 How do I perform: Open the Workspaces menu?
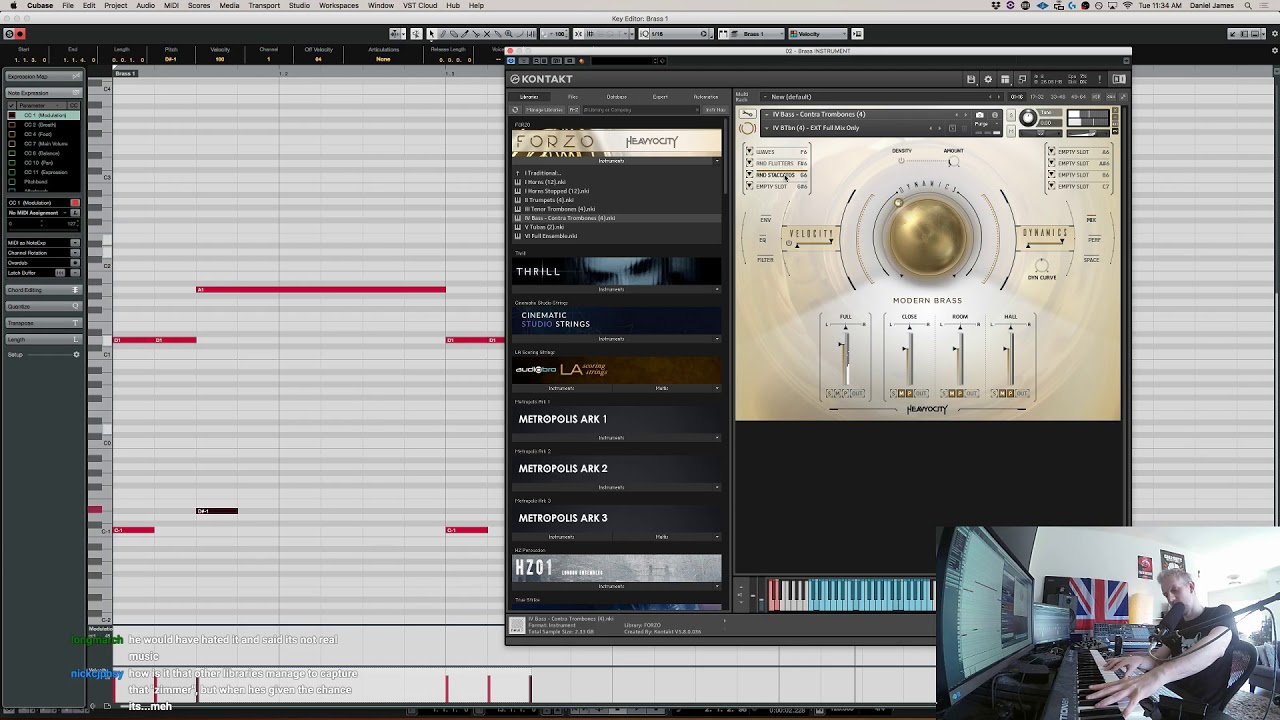338,6
